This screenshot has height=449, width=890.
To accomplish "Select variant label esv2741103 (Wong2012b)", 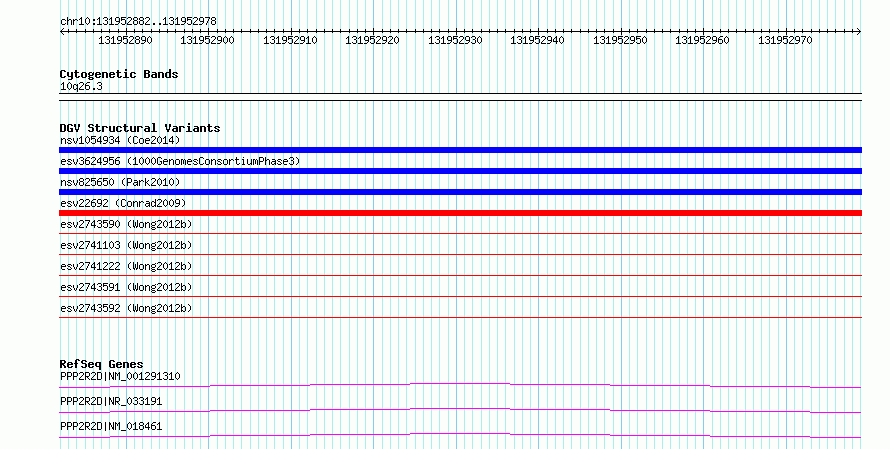I will (126, 245).
